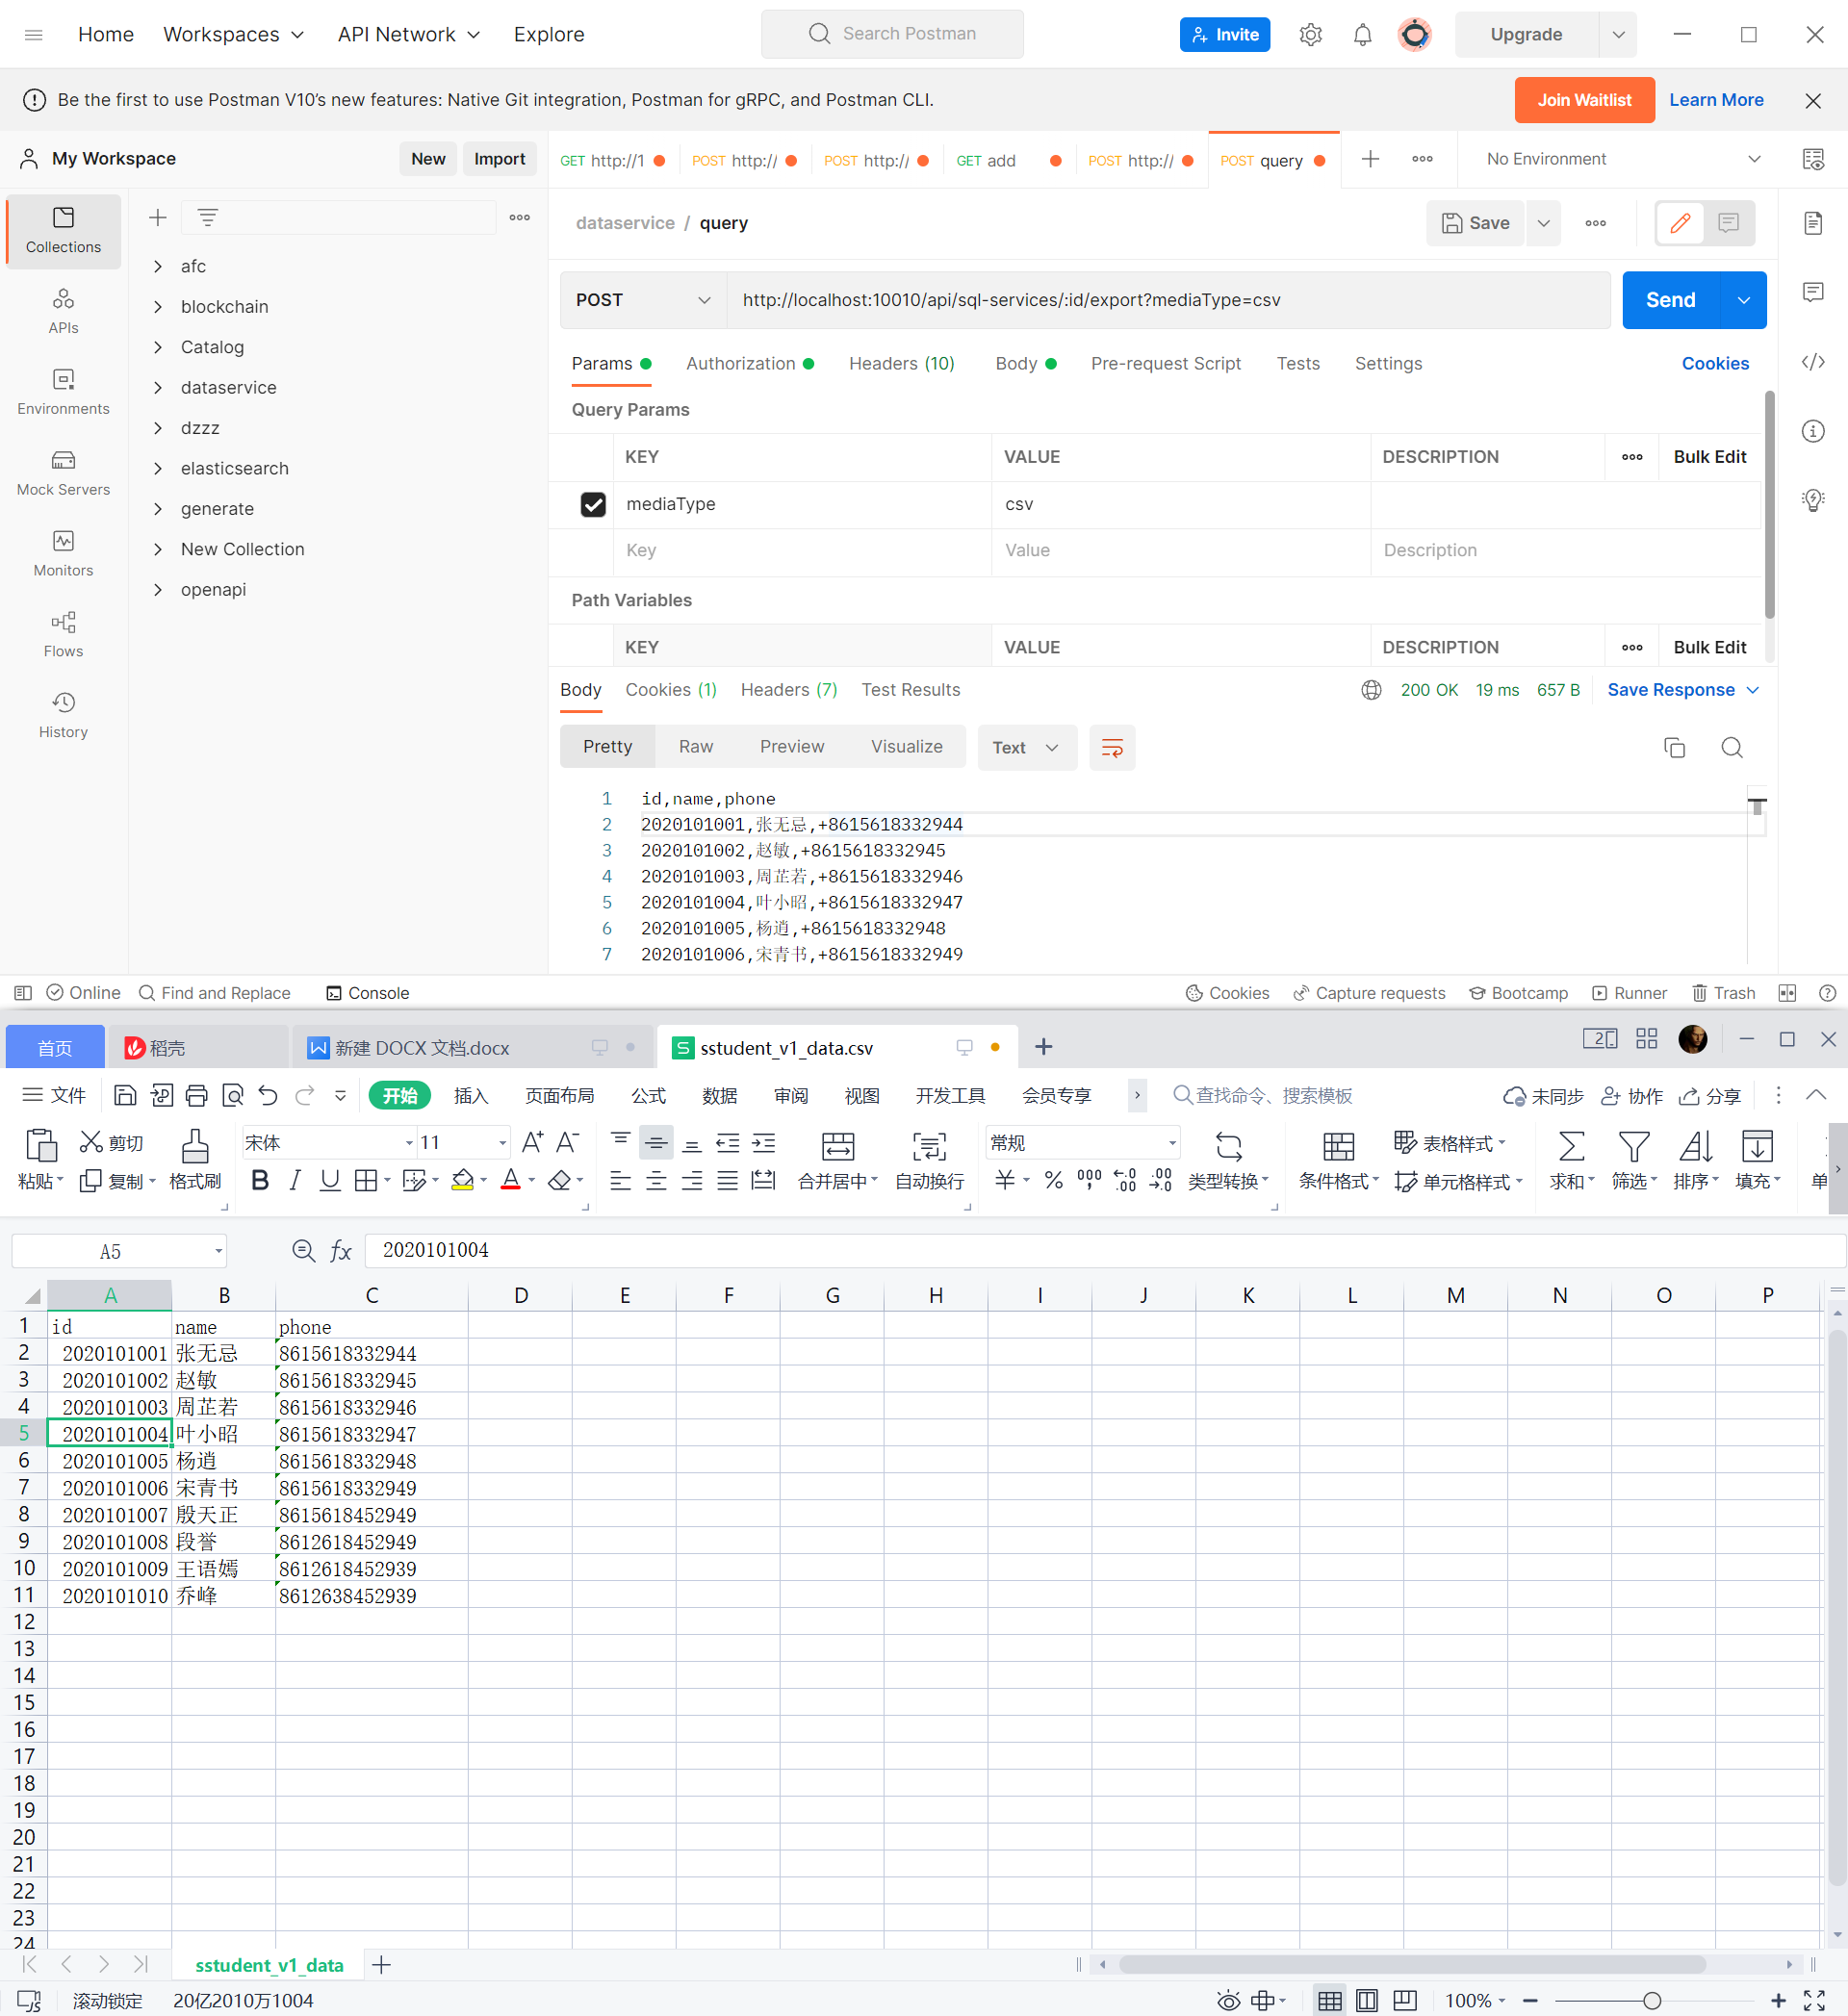Switch to the Raw response view tab

click(x=695, y=747)
